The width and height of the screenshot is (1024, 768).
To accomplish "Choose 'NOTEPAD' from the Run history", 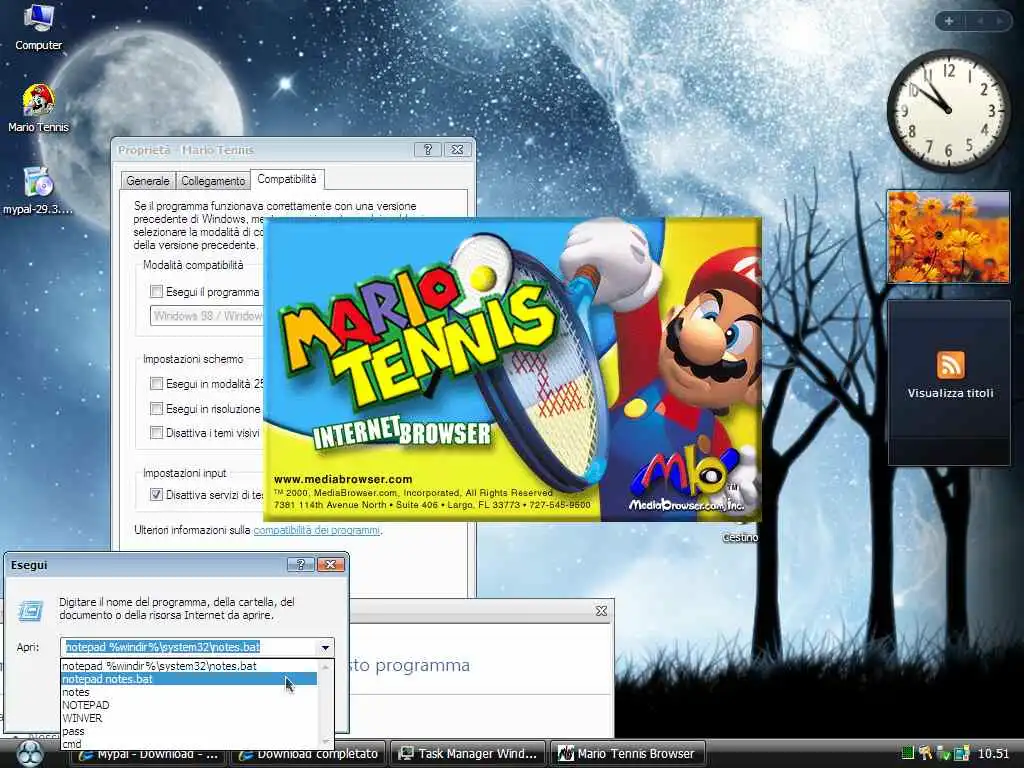I will 189,705.
